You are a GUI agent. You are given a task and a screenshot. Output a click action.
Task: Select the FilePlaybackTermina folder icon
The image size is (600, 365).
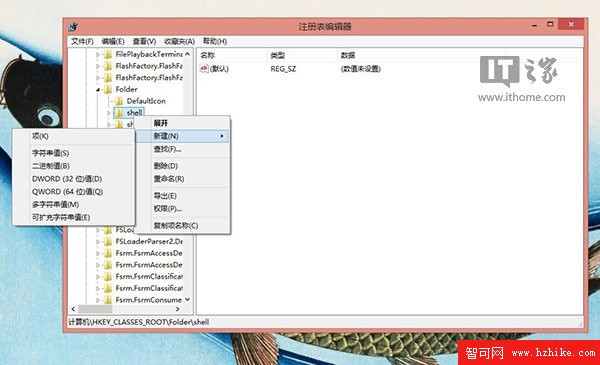(108, 54)
